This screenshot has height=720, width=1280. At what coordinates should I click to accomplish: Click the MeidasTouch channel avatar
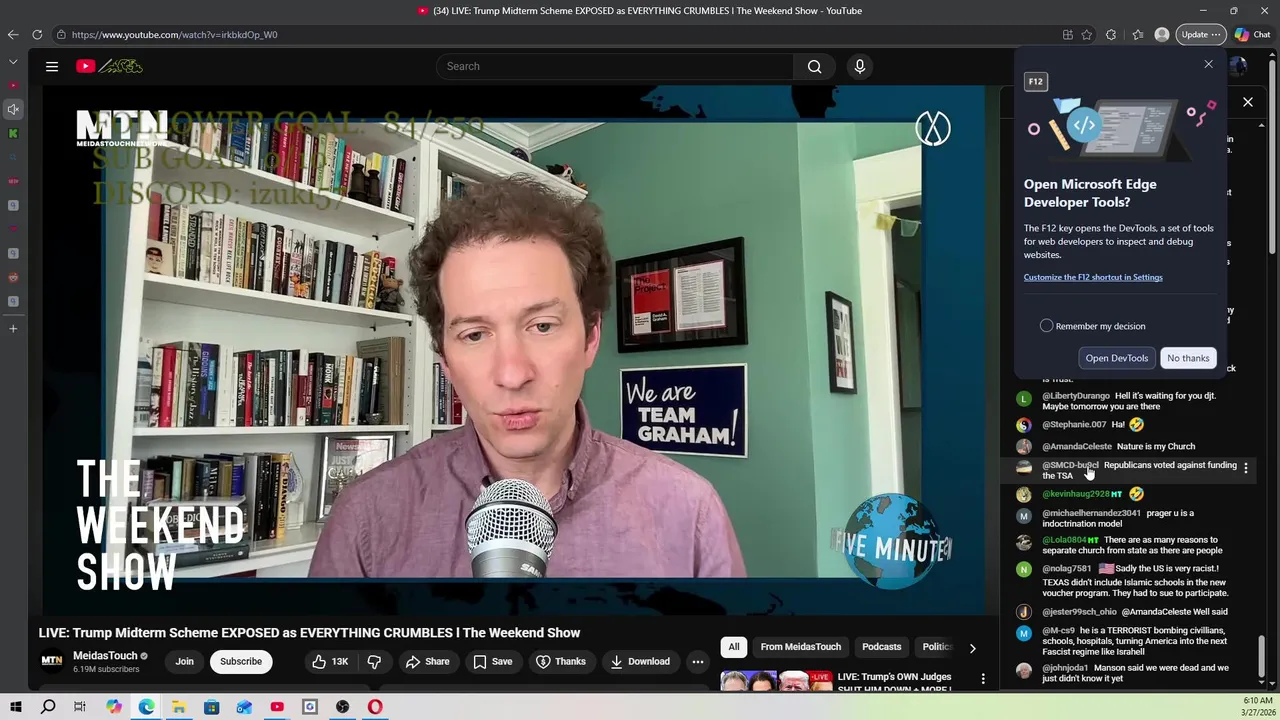tap(51, 661)
